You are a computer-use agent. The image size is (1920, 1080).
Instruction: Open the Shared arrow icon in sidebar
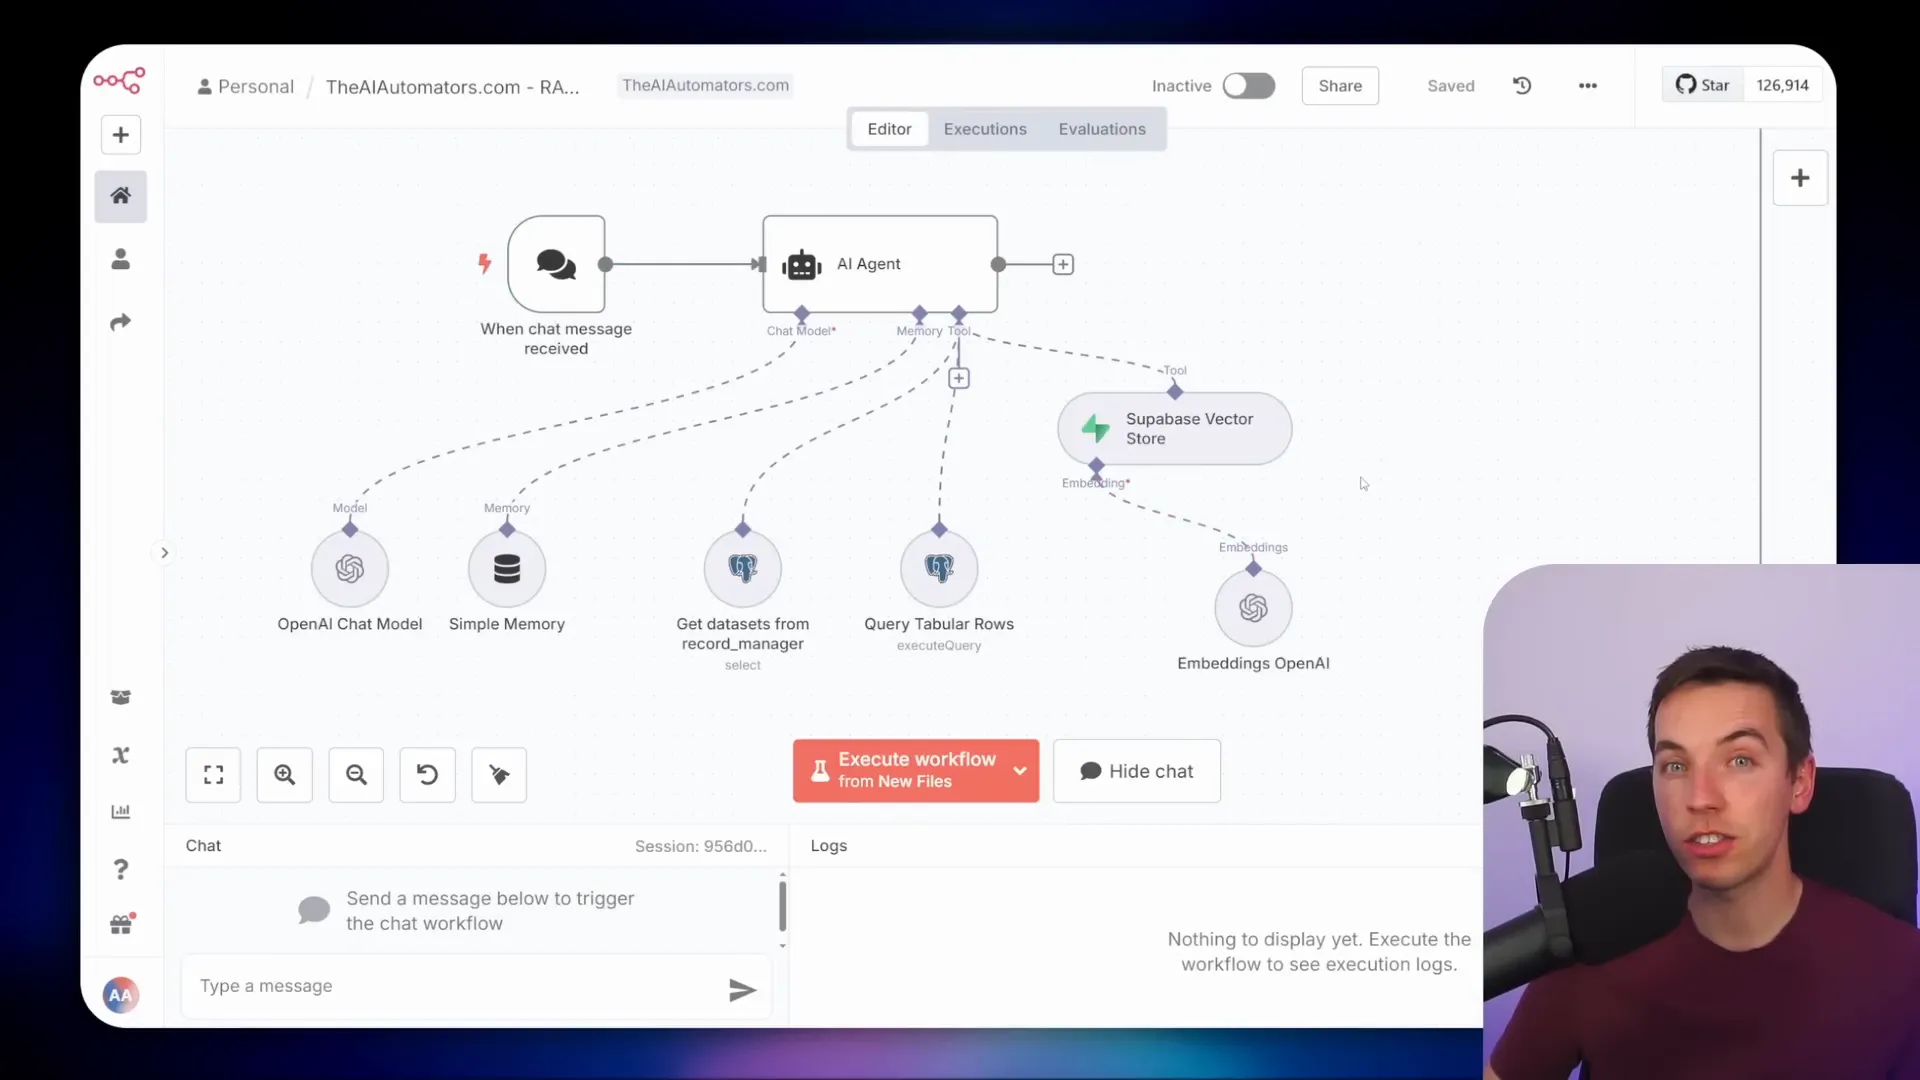[x=120, y=322]
